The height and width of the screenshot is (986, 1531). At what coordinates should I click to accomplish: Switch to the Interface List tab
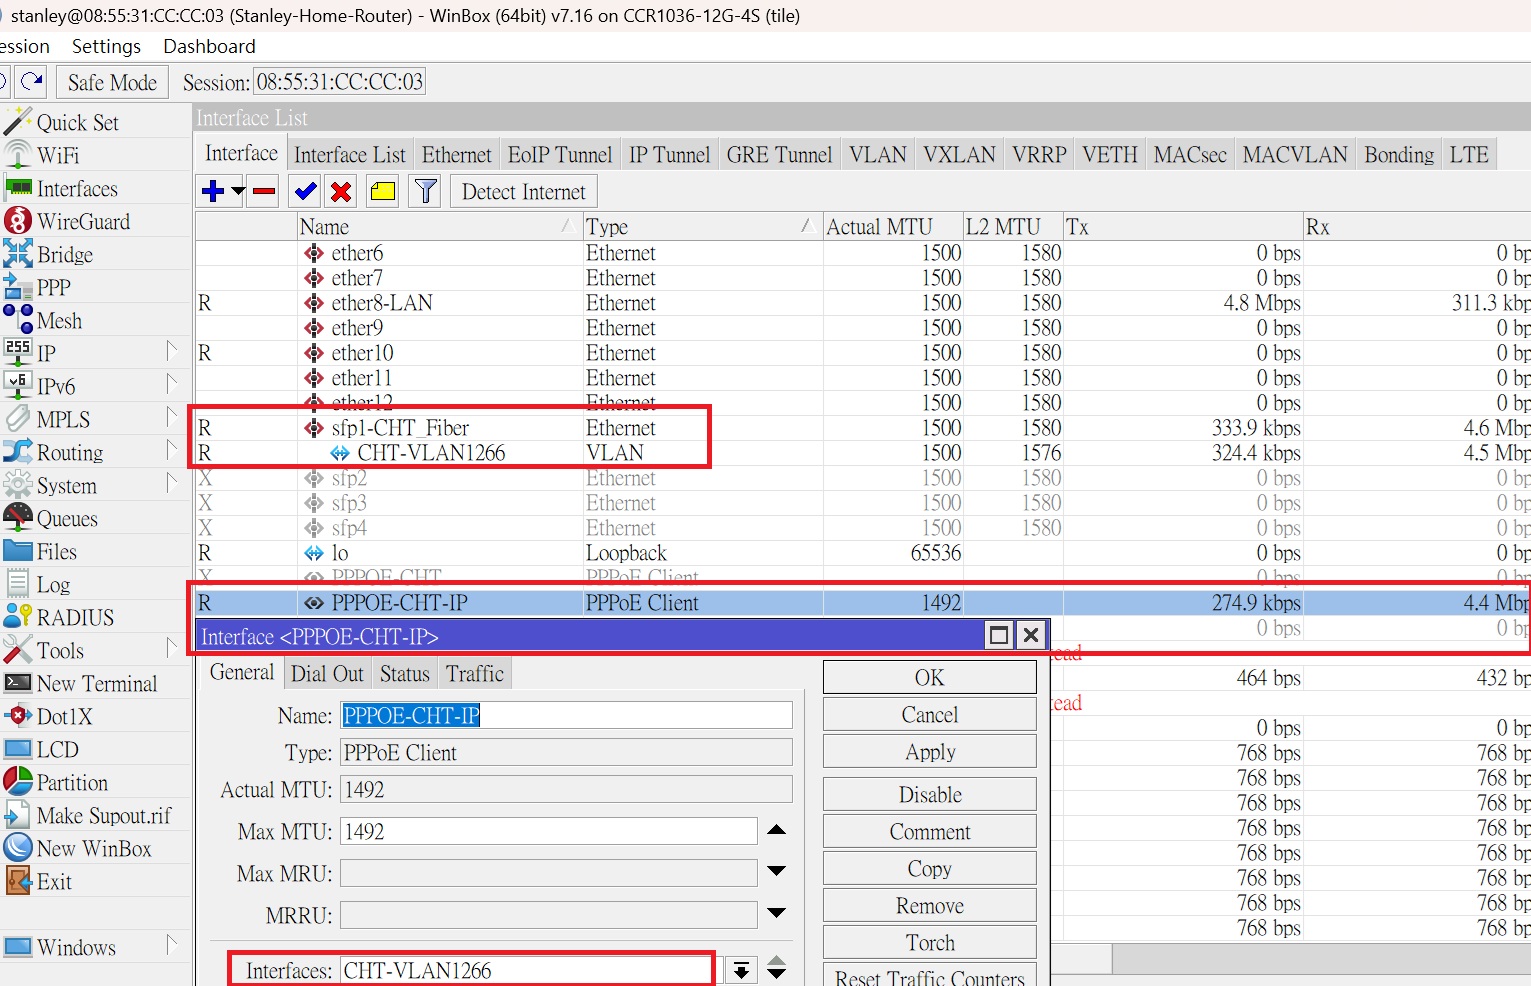[350, 155]
